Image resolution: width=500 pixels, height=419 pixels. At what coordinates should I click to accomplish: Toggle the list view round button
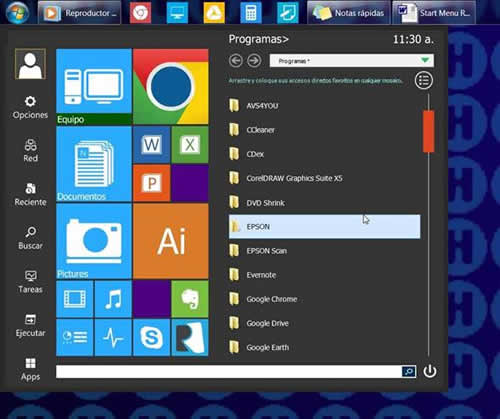tap(424, 80)
